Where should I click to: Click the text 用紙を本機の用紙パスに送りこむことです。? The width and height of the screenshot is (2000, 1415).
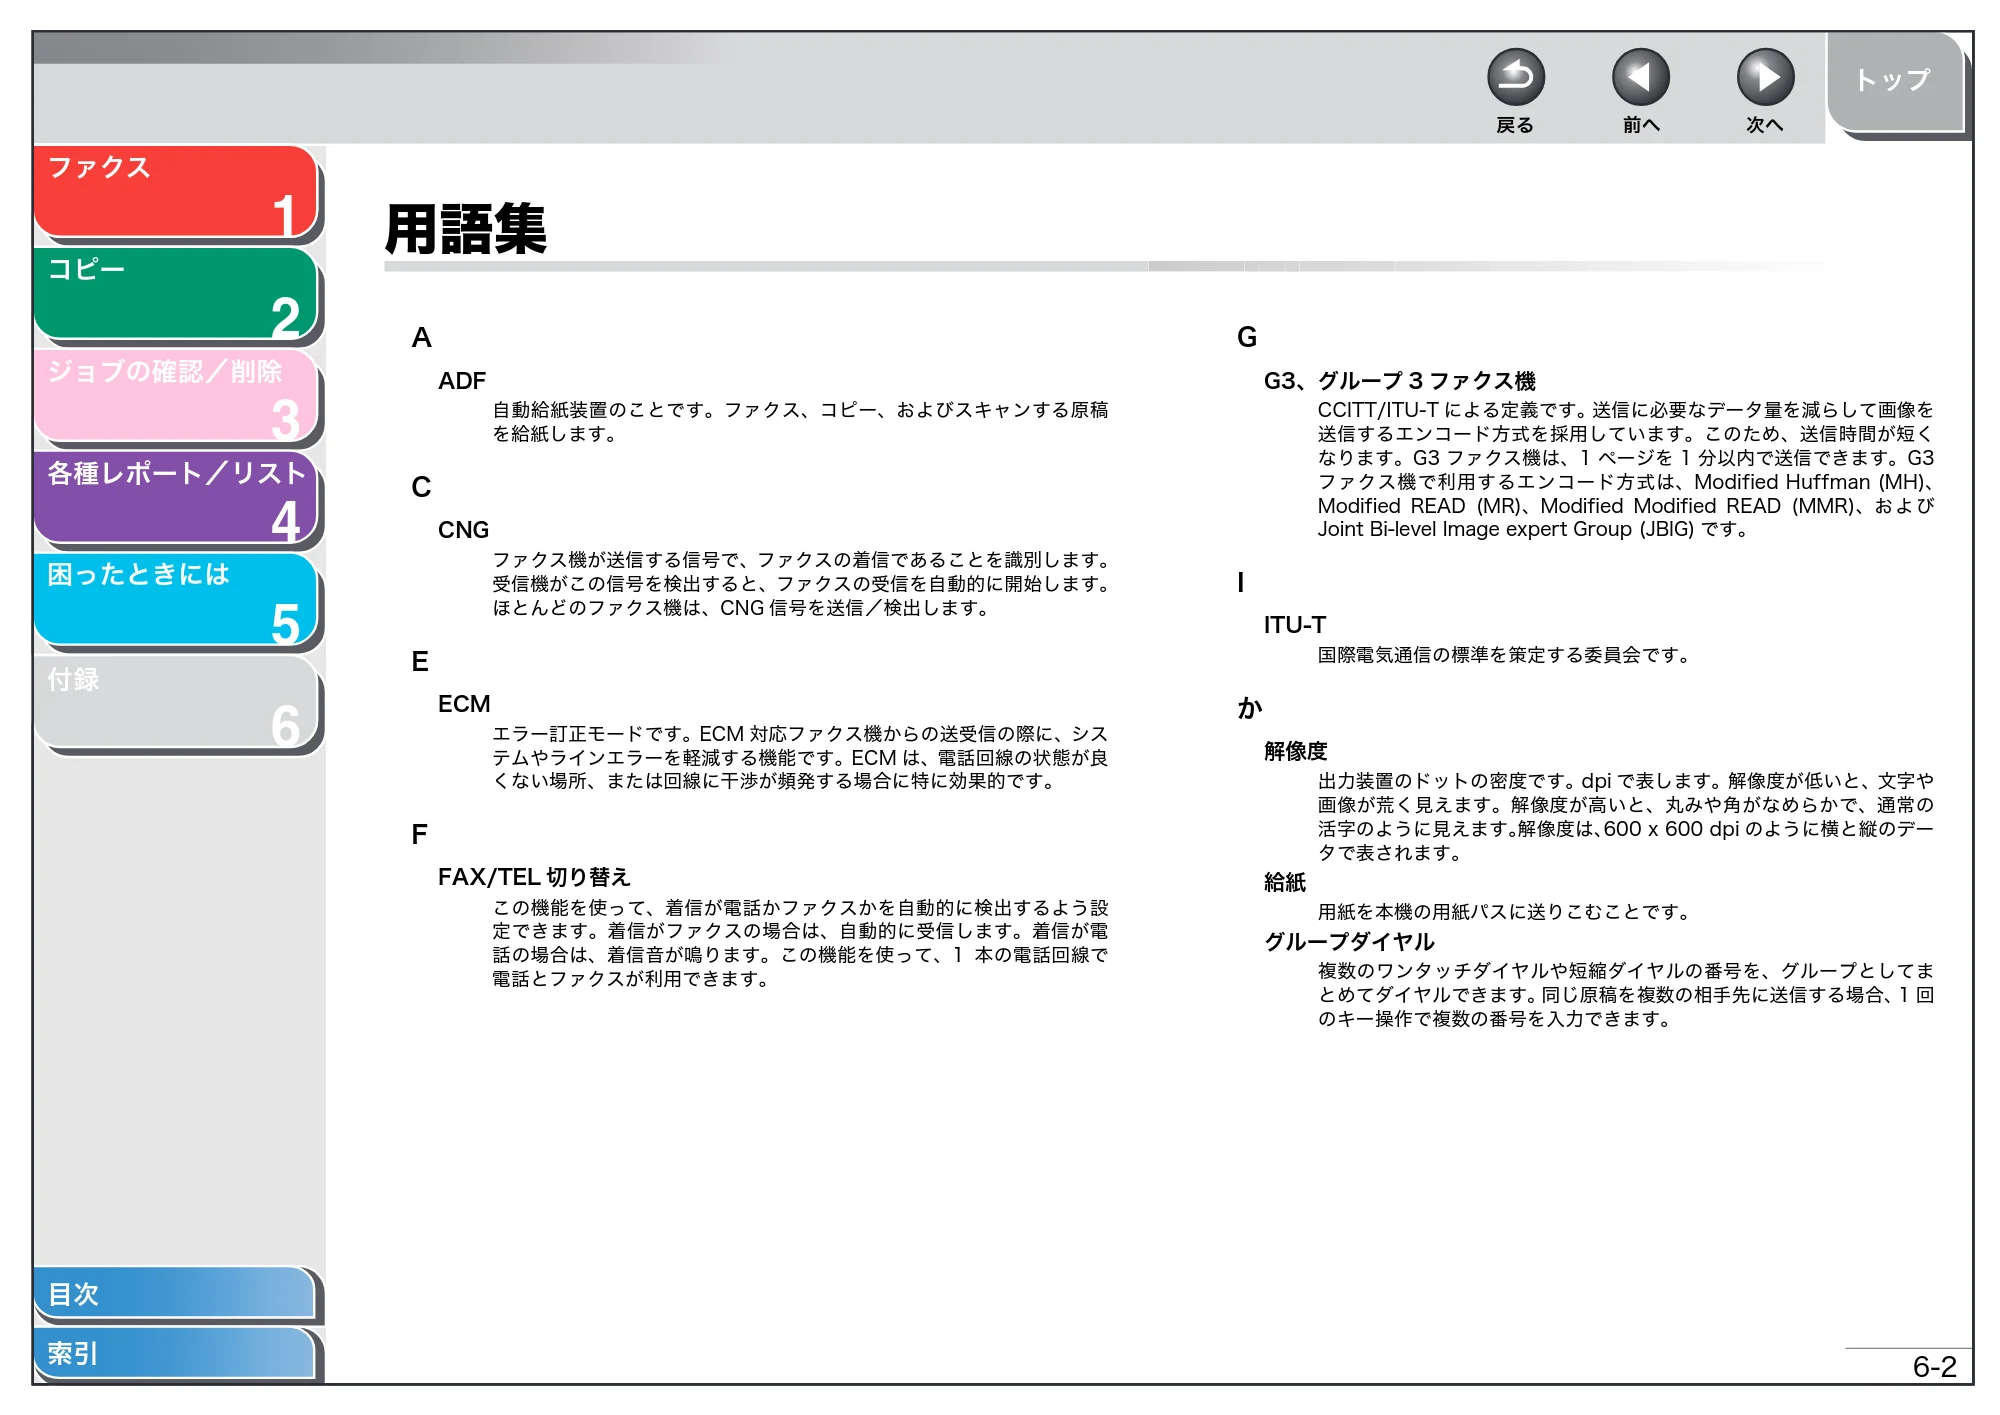coord(1503,912)
